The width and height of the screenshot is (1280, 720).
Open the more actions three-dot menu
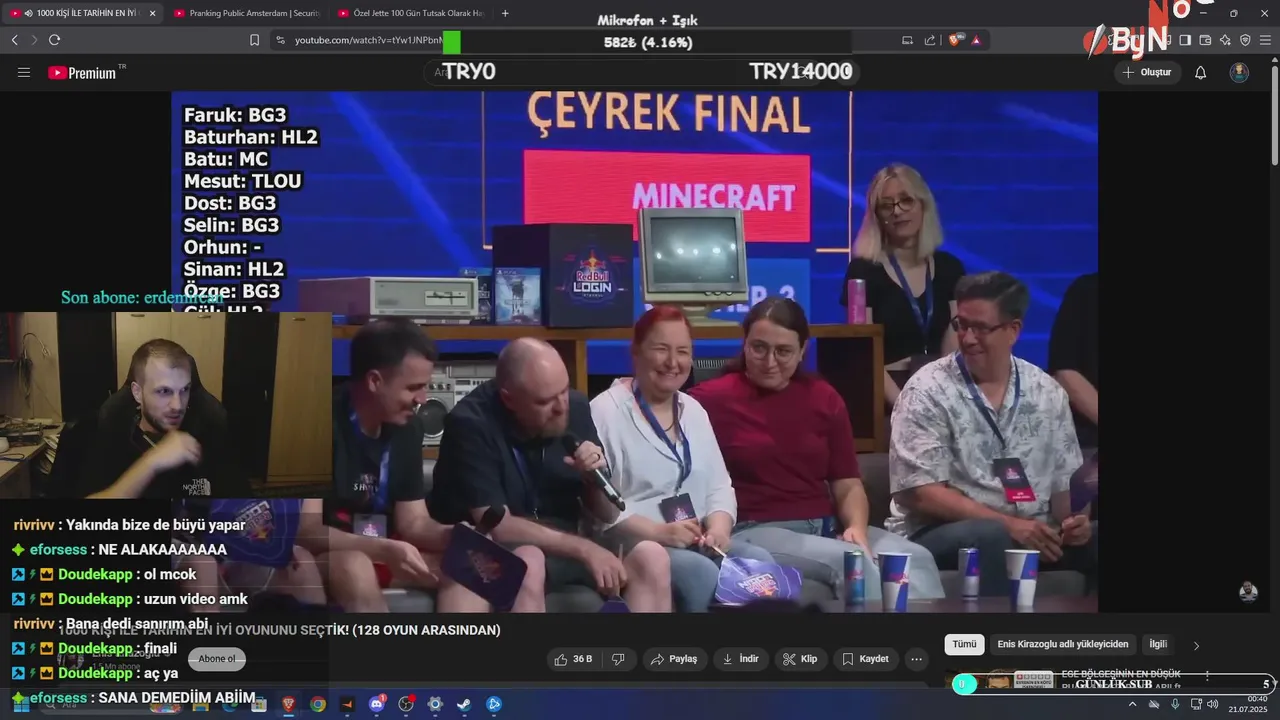click(x=916, y=659)
